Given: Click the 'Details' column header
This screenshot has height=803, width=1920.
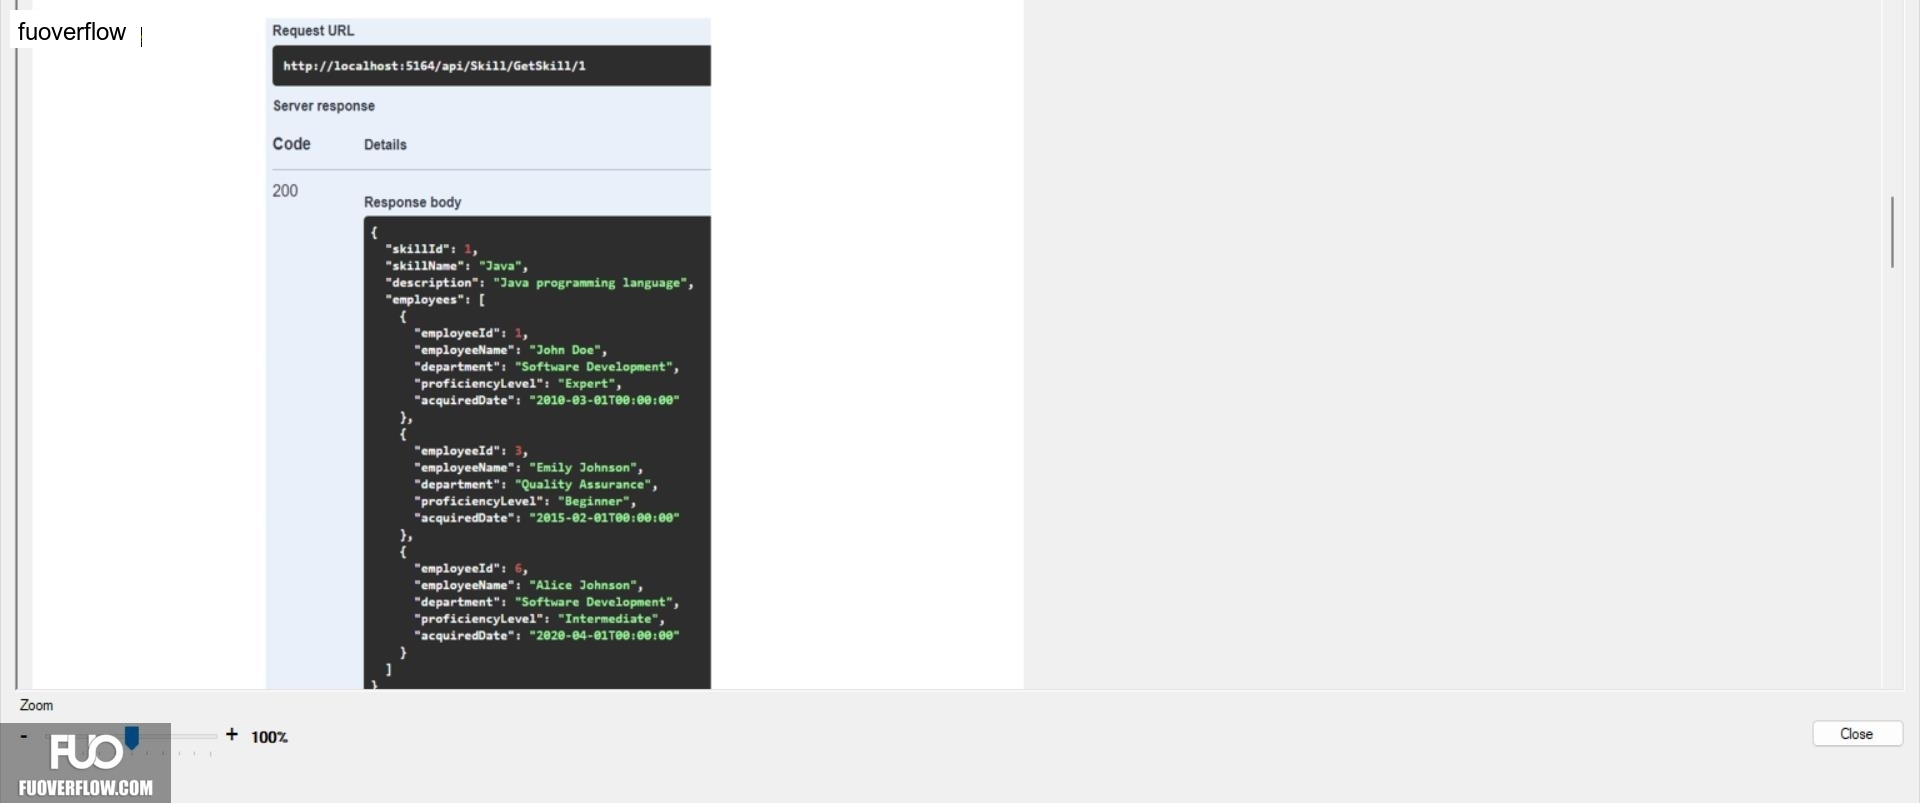Looking at the screenshot, I should pos(385,145).
